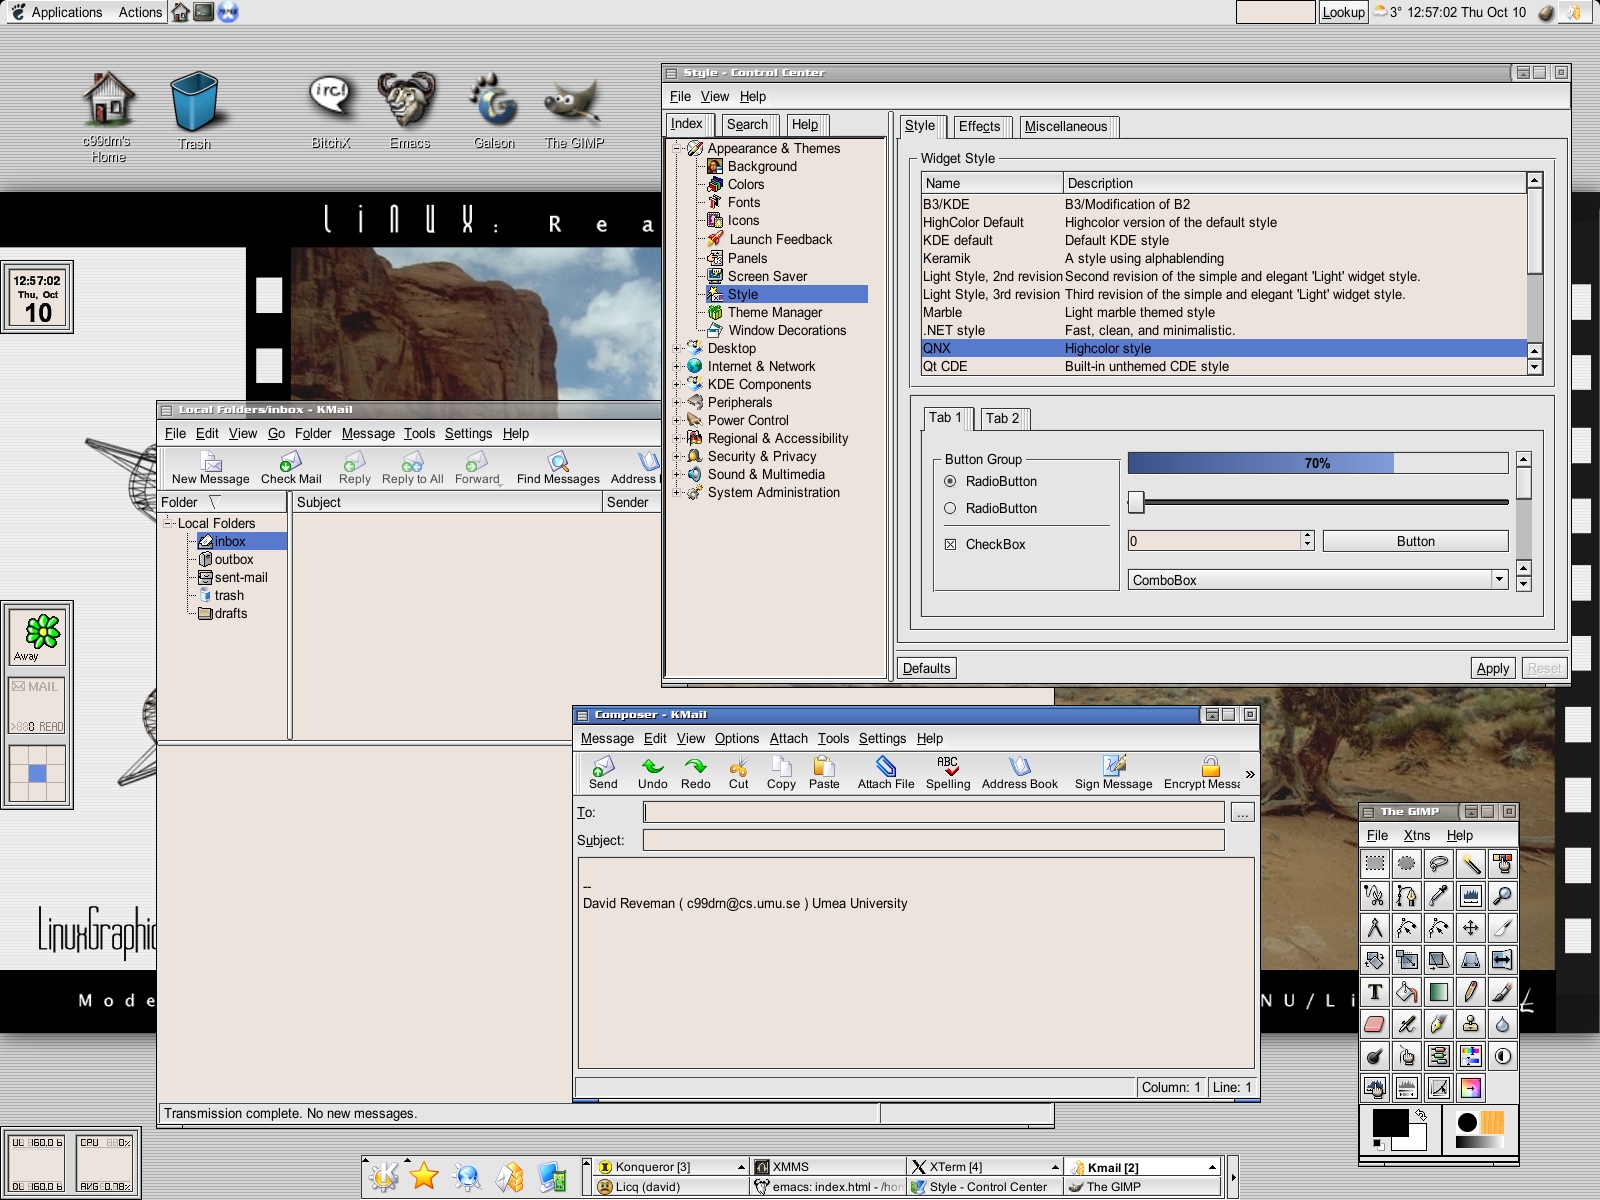The width and height of the screenshot is (1600, 1200).
Task: Choose the Crop knife tool in GIMP
Action: pyautogui.click(x=1503, y=928)
